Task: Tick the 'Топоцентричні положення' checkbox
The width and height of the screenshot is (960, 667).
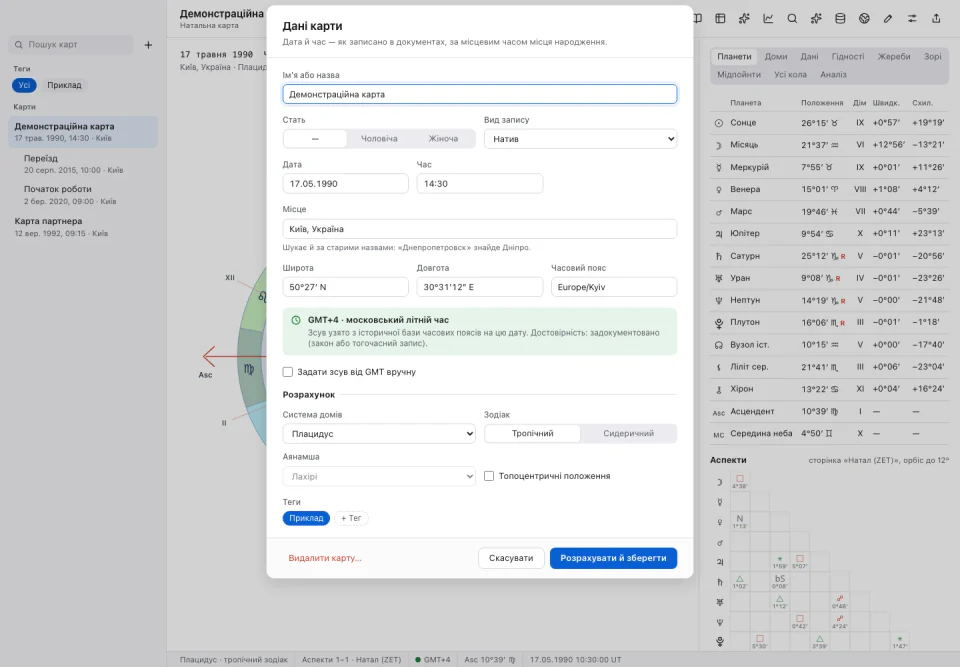Action: pos(489,476)
